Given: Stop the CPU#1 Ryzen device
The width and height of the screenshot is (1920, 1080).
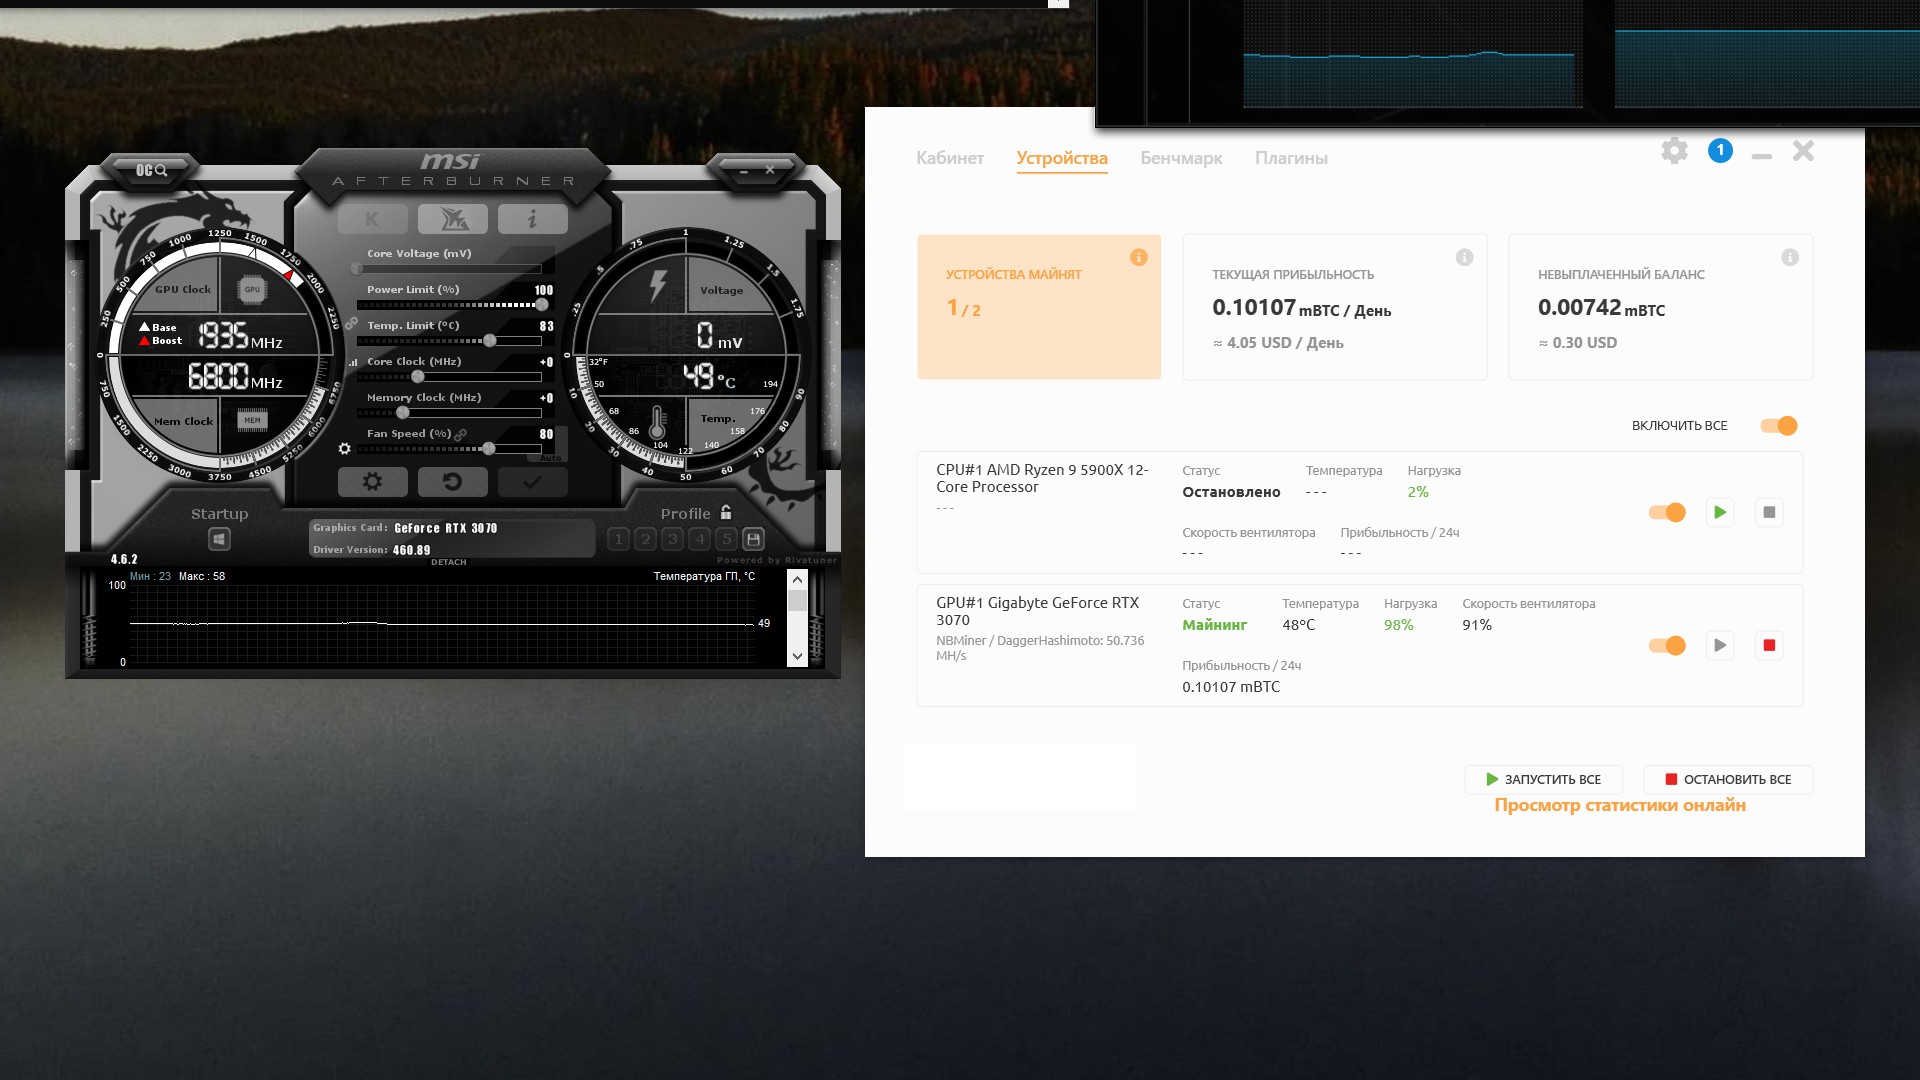Looking at the screenshot, I should [x=1769, y=512].
